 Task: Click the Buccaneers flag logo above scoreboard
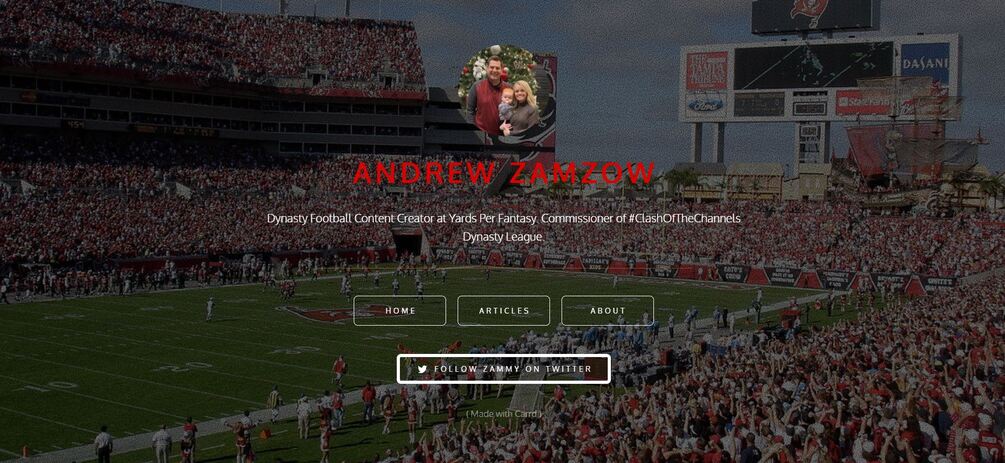point(809,12)
